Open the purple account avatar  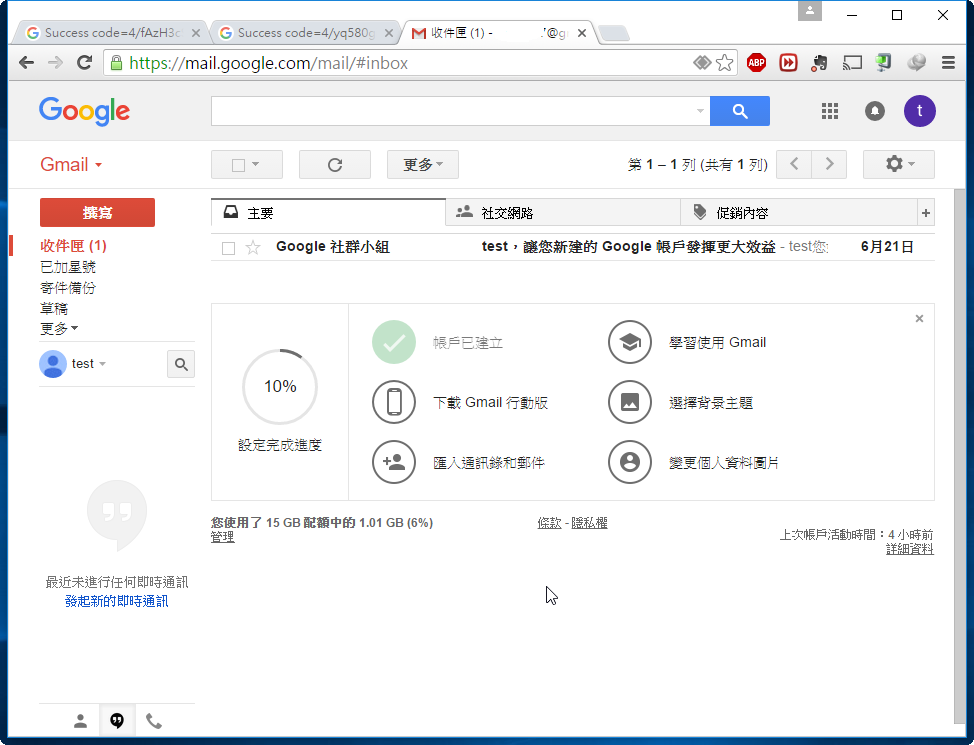point(919,111)
